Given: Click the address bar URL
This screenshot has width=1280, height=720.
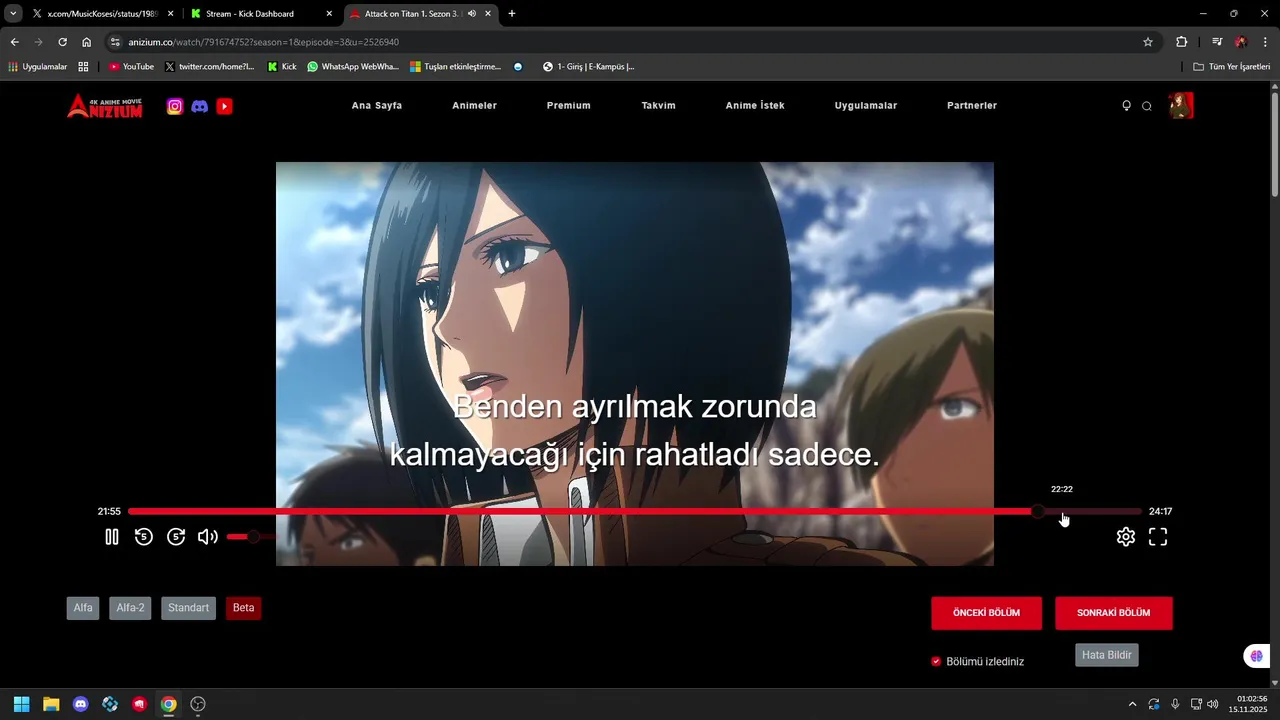Looking at the screenshot, I should point(264,42).
